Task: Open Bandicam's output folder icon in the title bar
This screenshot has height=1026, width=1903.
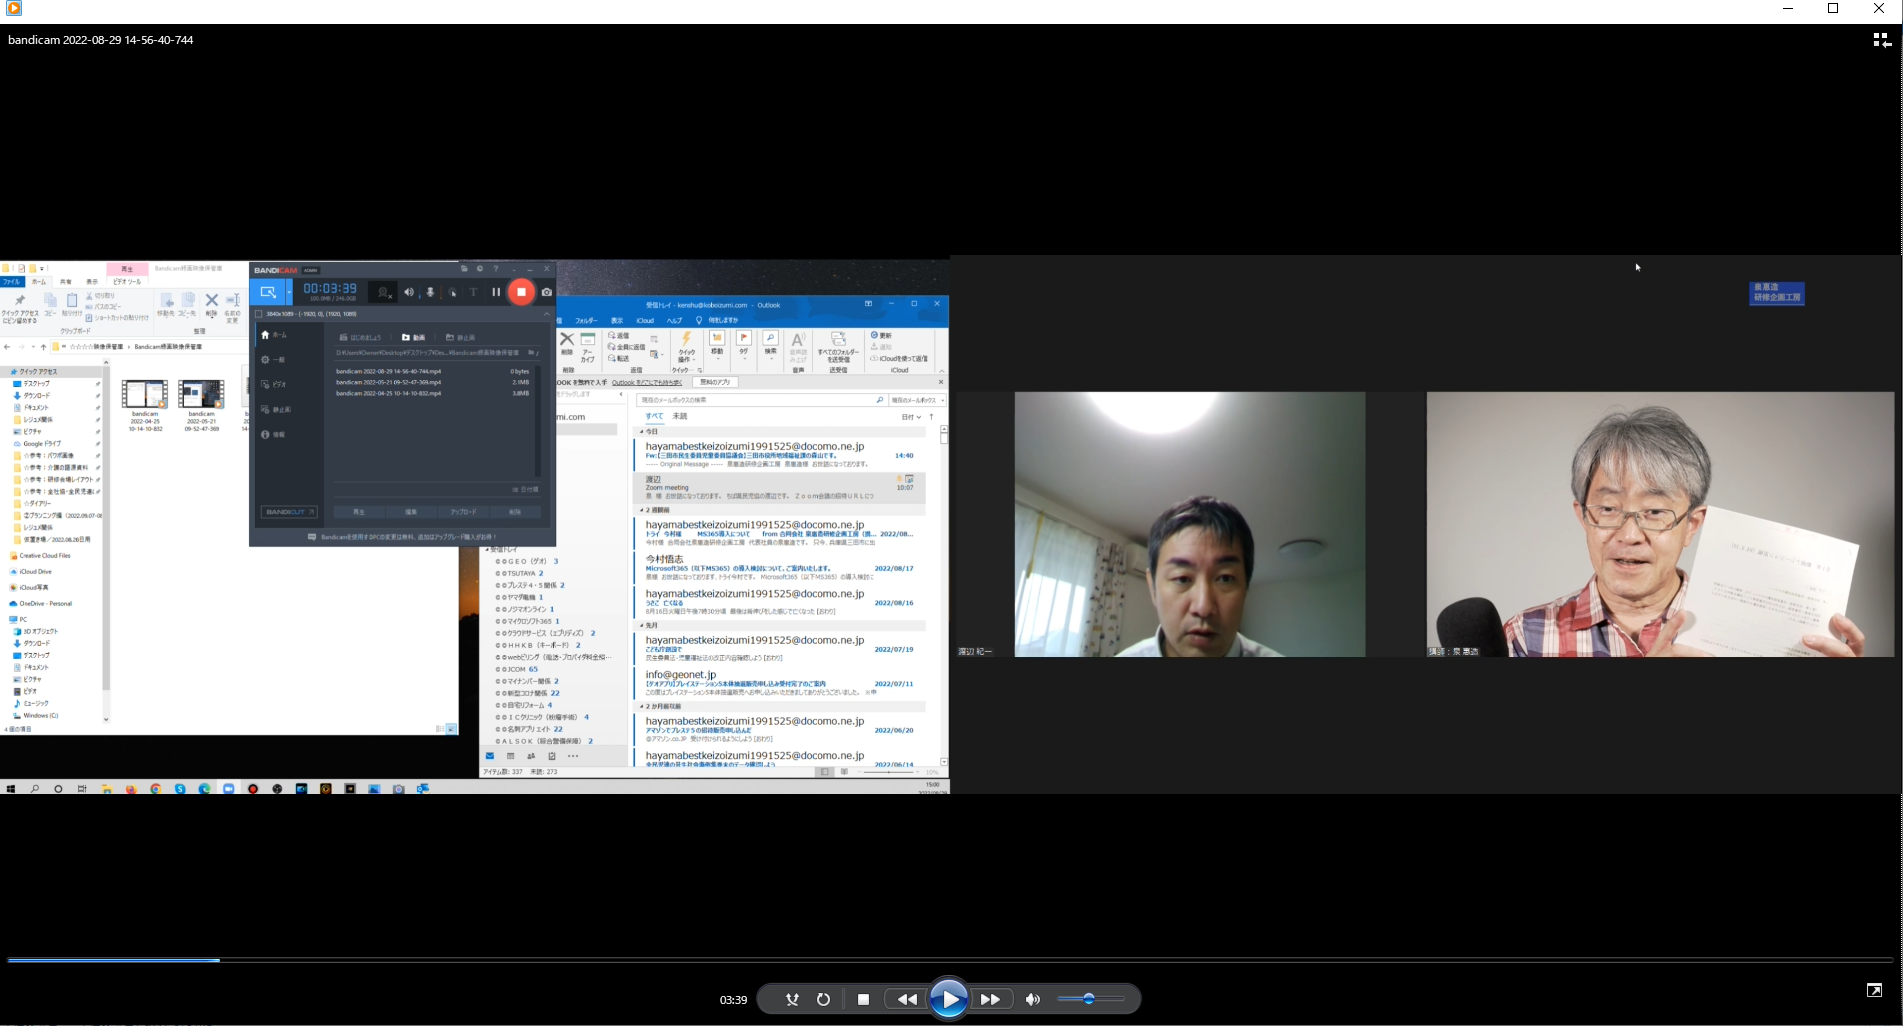Action: [464, 269]
